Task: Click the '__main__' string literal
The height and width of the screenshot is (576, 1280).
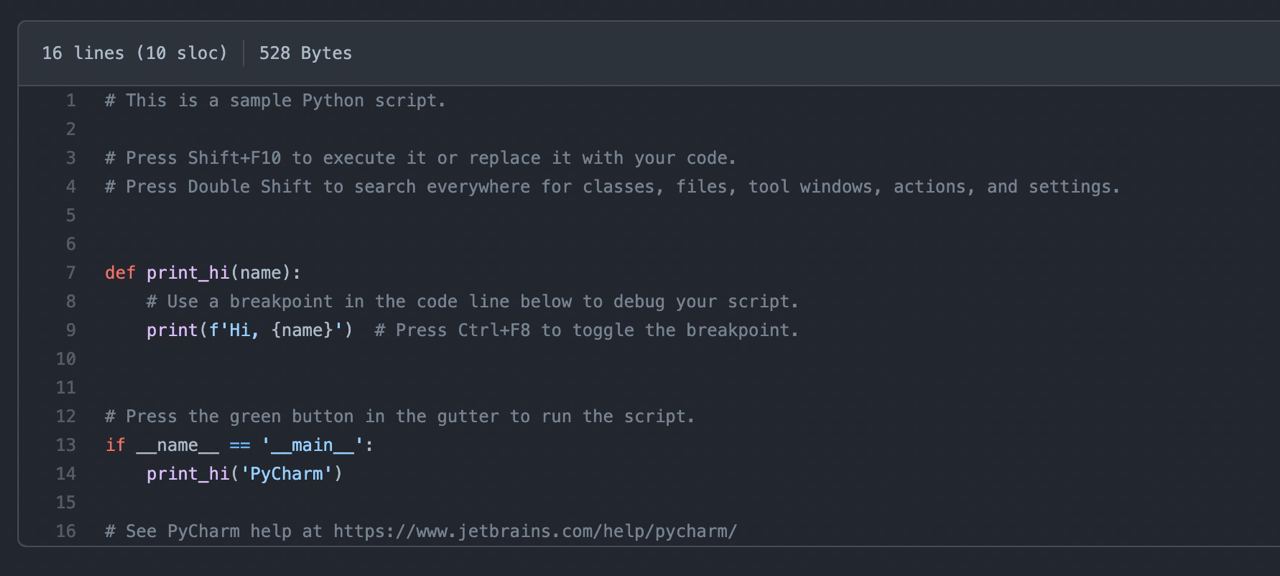Action: click(312, 445)
